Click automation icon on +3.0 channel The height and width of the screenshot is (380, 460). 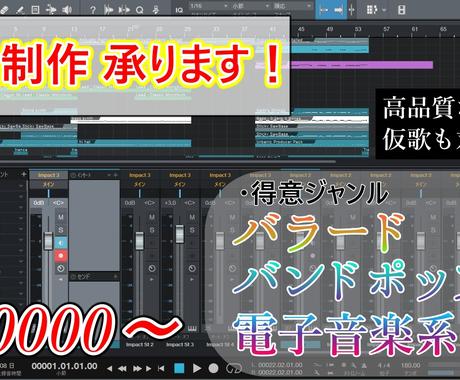pyautogui.click(x=192, y=268)
